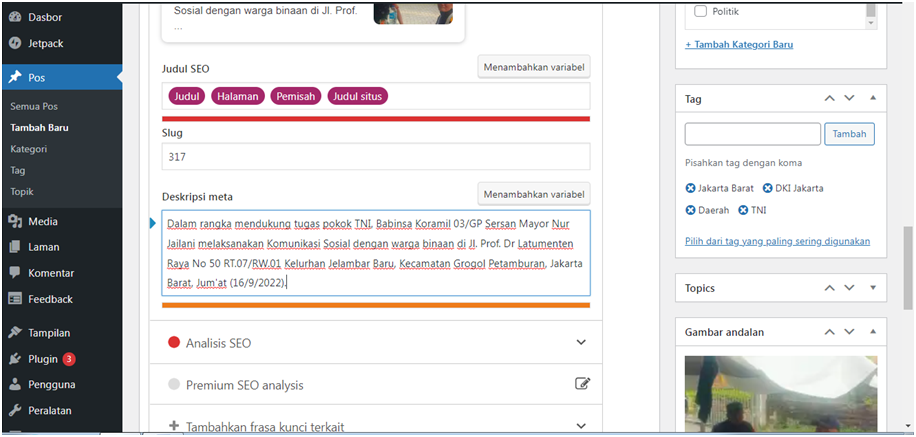Image resolution: width=916 pixels, height=437 pixels.
Task: Click the Jetpack icon in sidebar
Action: 15,43
